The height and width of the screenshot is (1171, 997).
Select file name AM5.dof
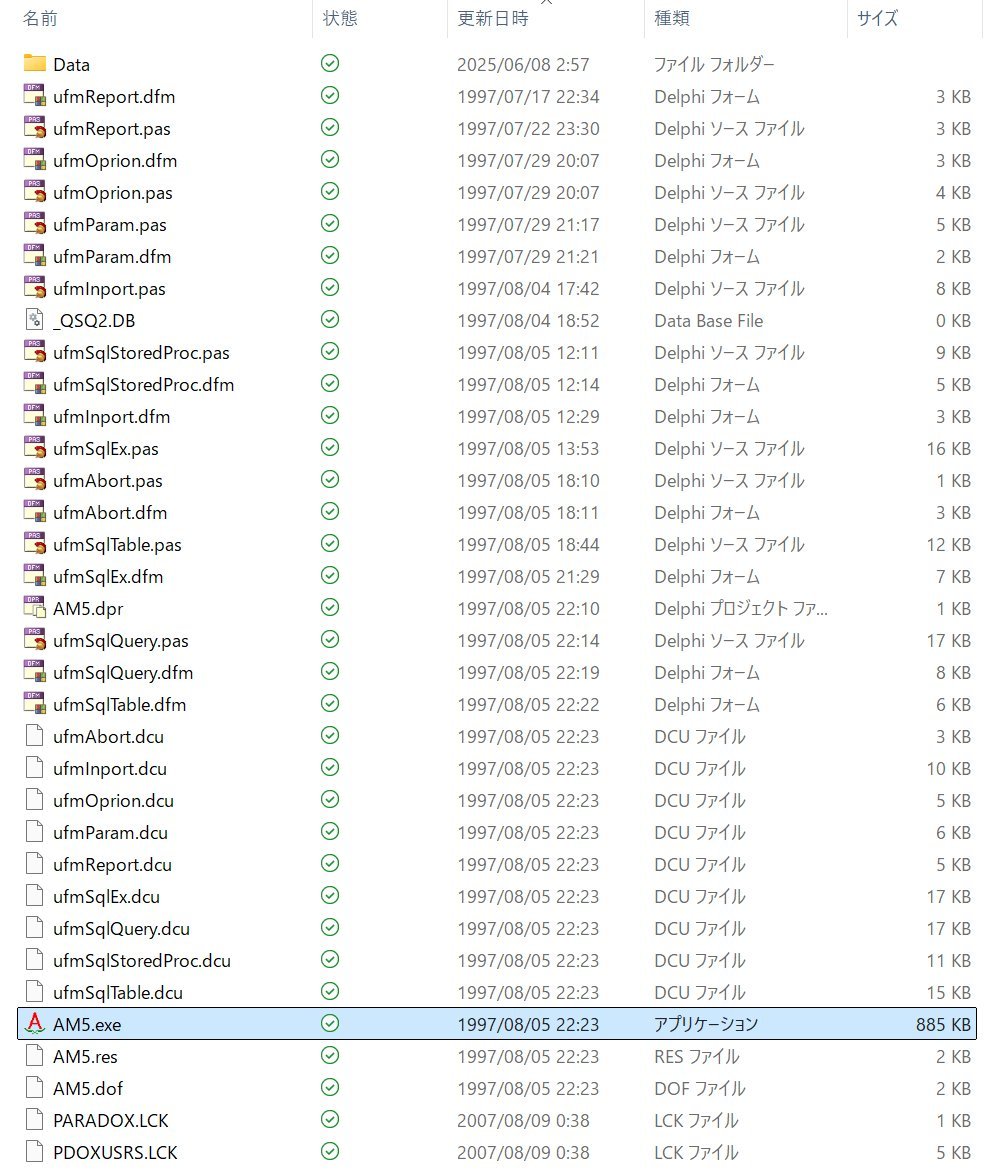(x=88, y=1089)
